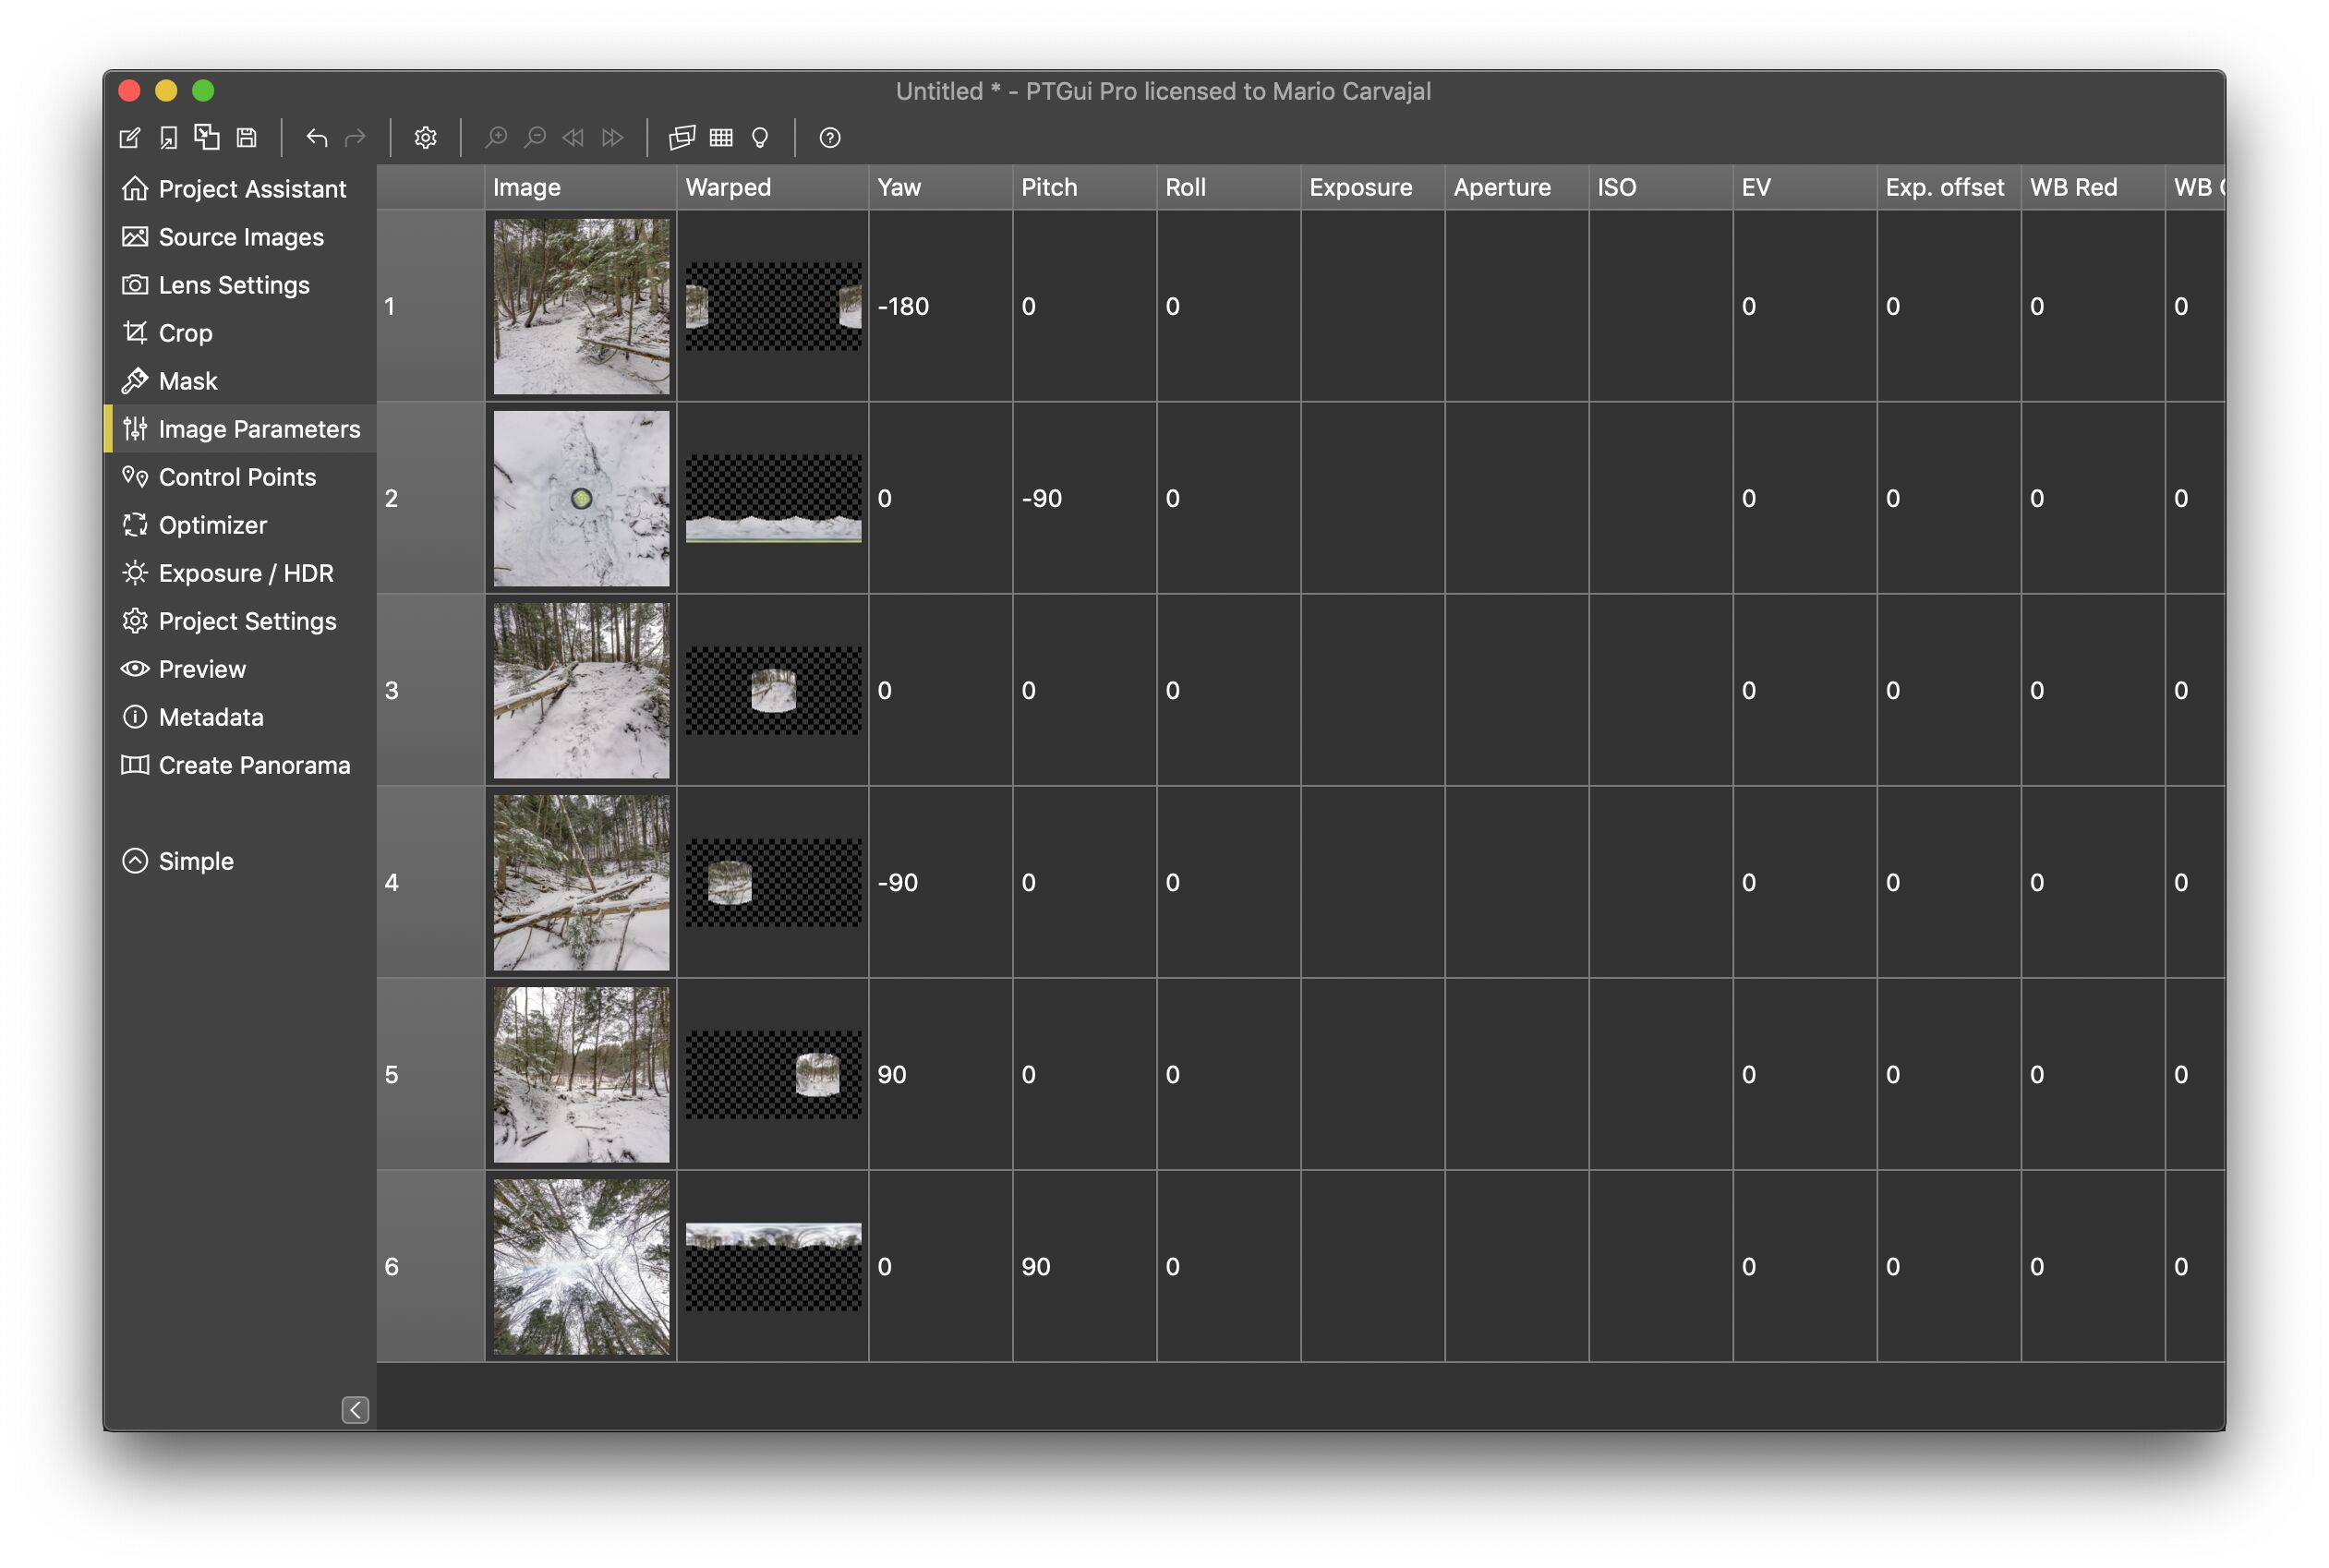
Task: Click the Yaw column header
Action: click(x=940, y=187)
